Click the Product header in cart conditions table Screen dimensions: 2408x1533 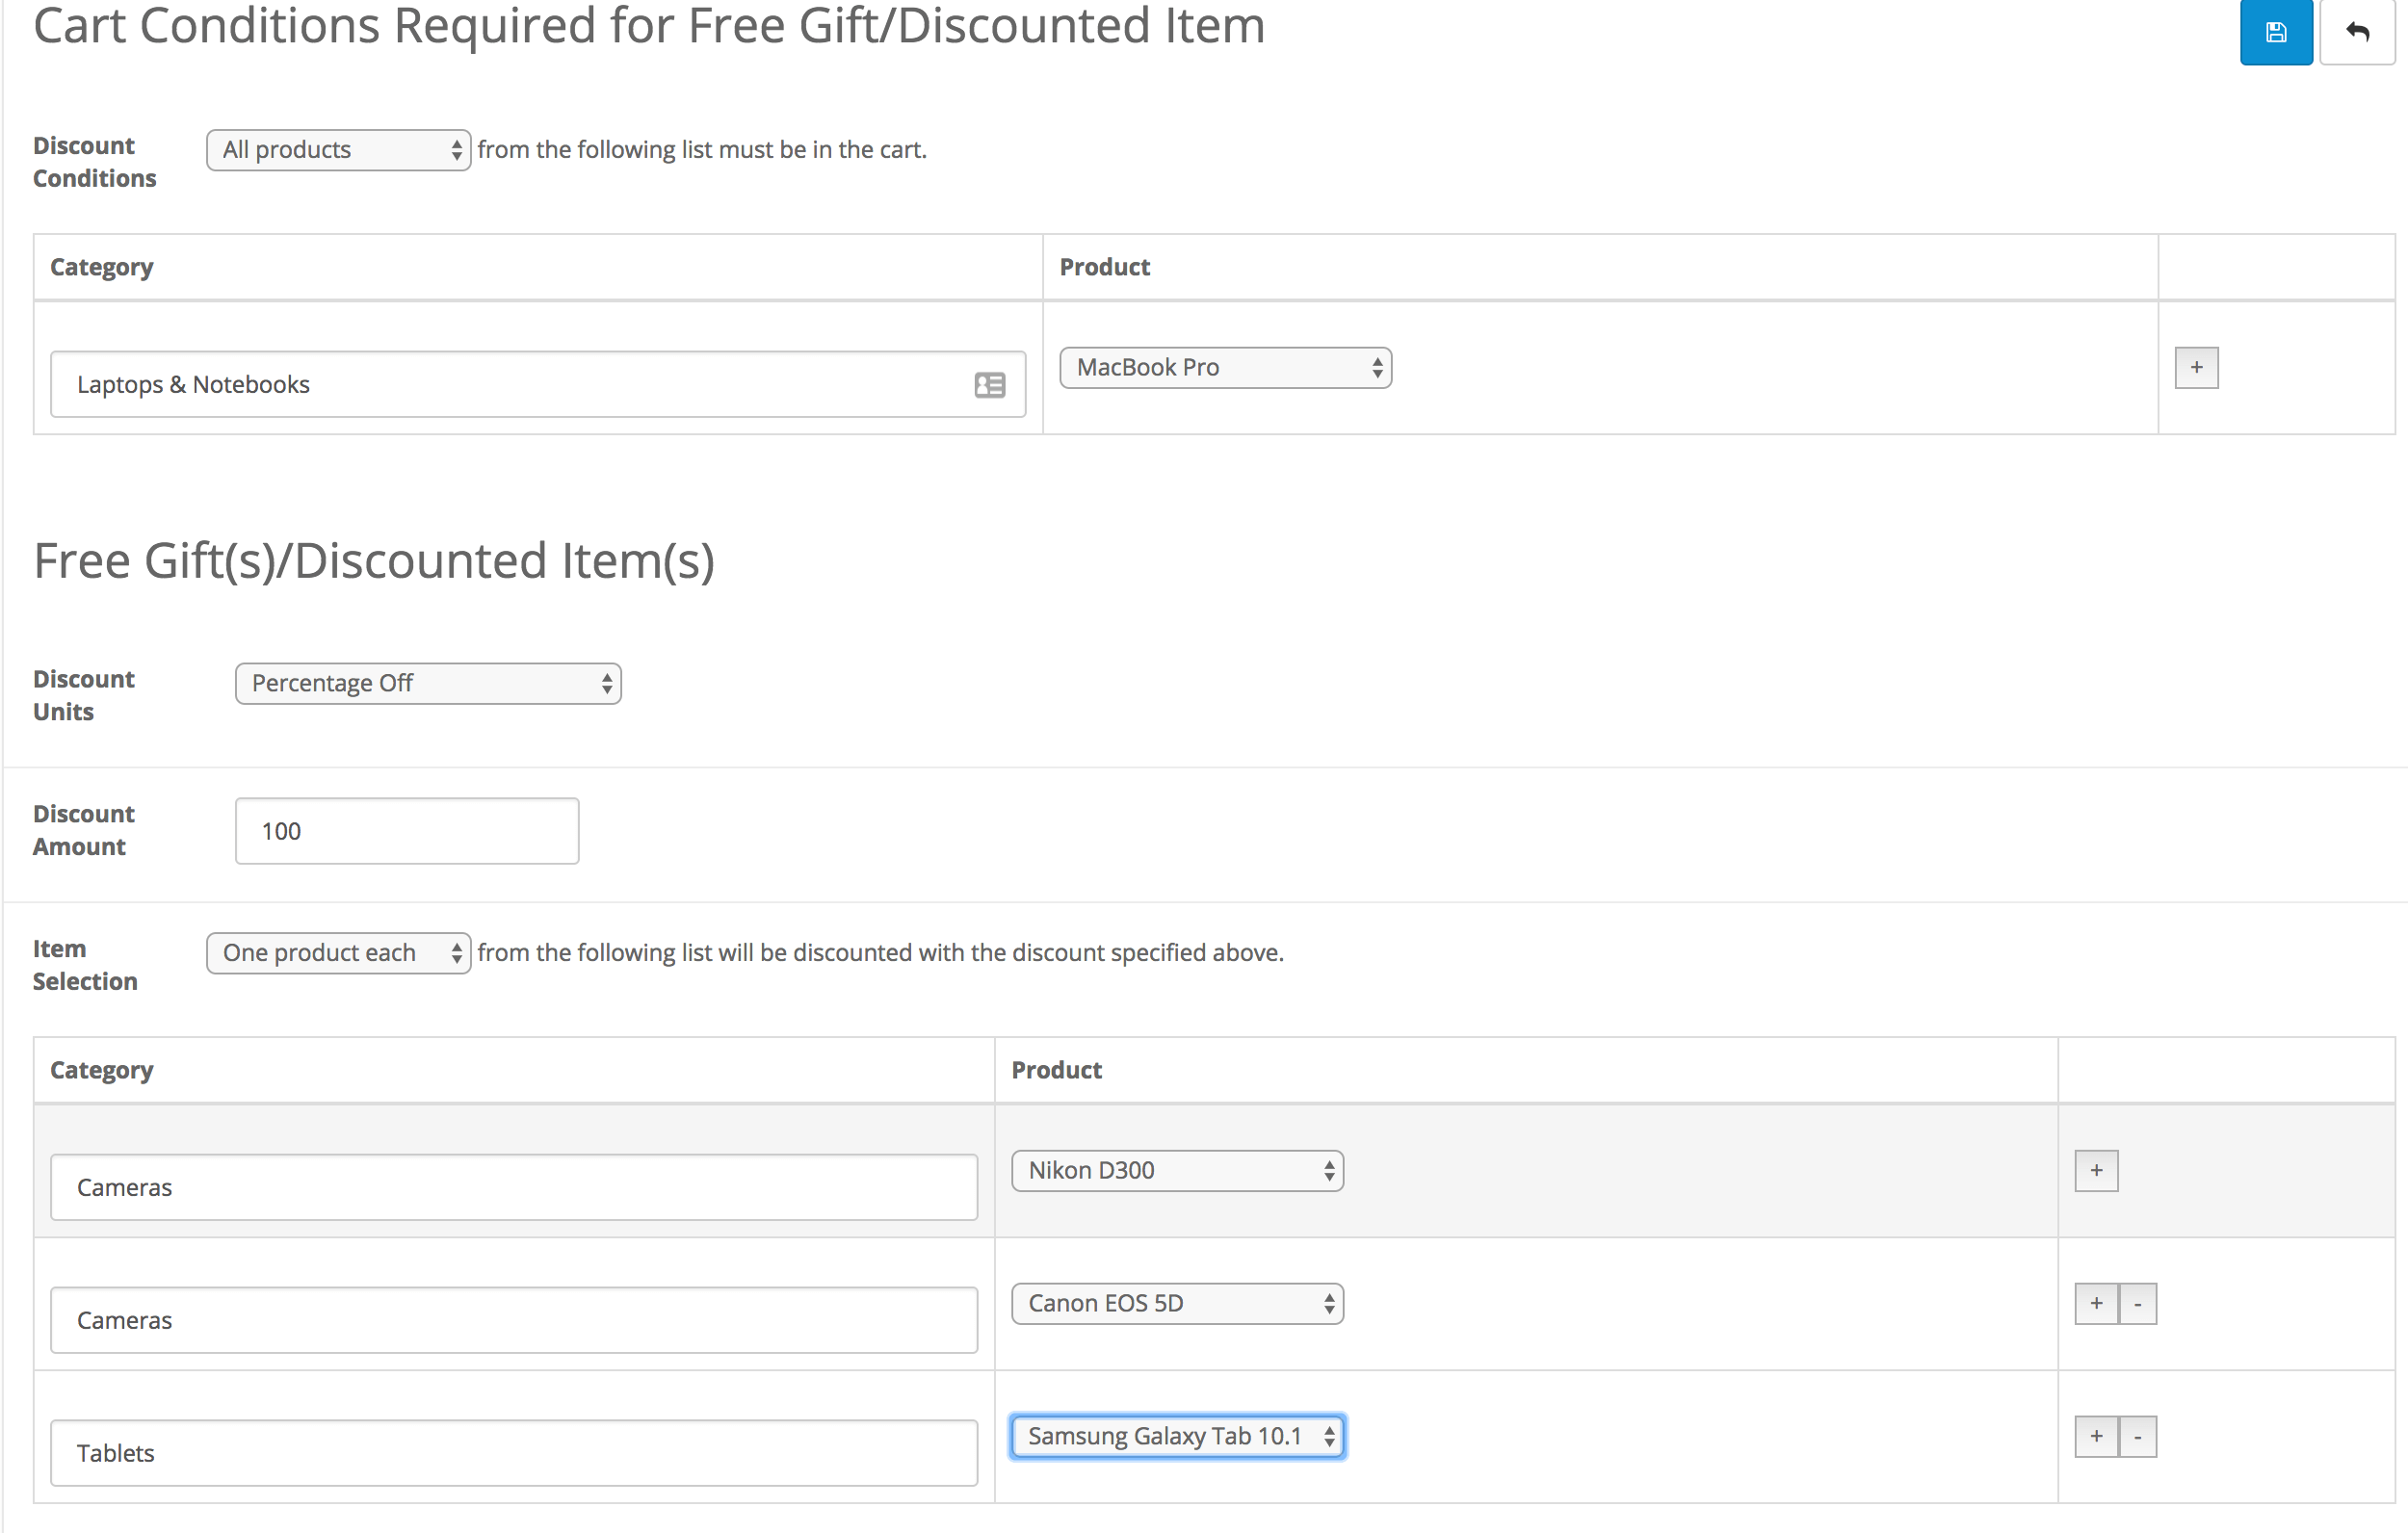(1104, 267)
